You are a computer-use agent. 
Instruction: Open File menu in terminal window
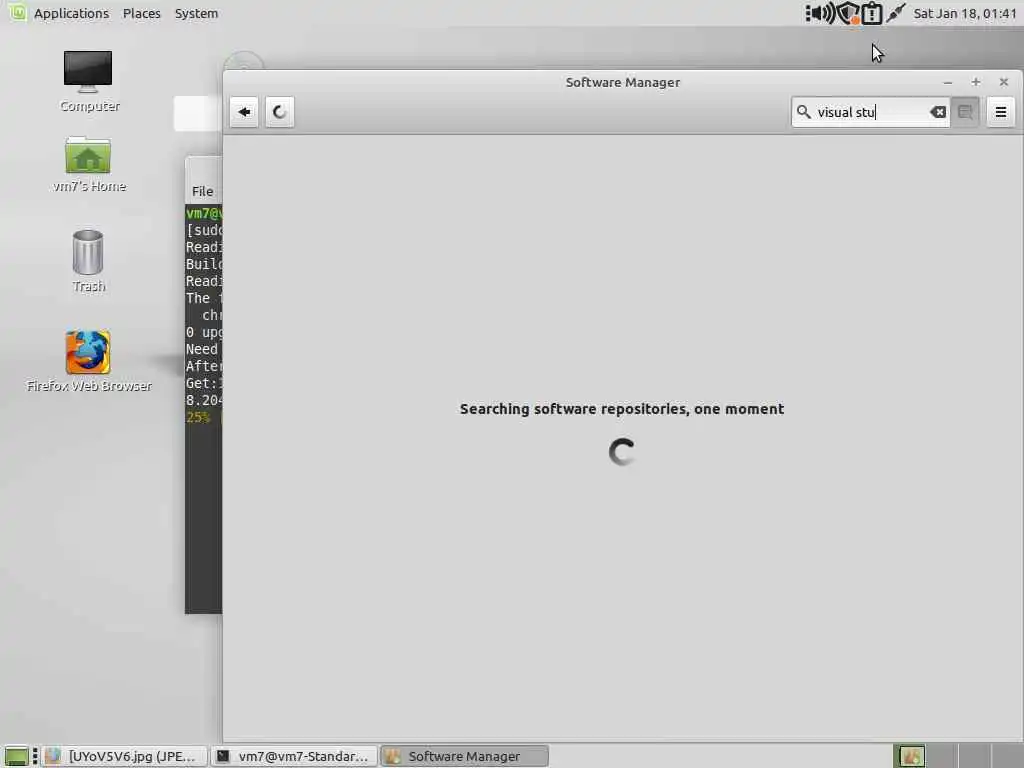coord(202,191)
